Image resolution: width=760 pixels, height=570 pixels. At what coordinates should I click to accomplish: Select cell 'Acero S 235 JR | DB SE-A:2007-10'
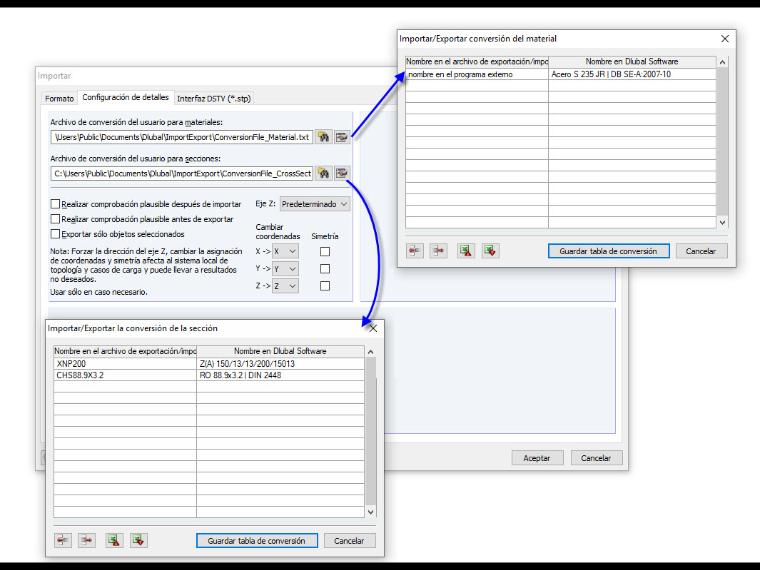[632, 74]
